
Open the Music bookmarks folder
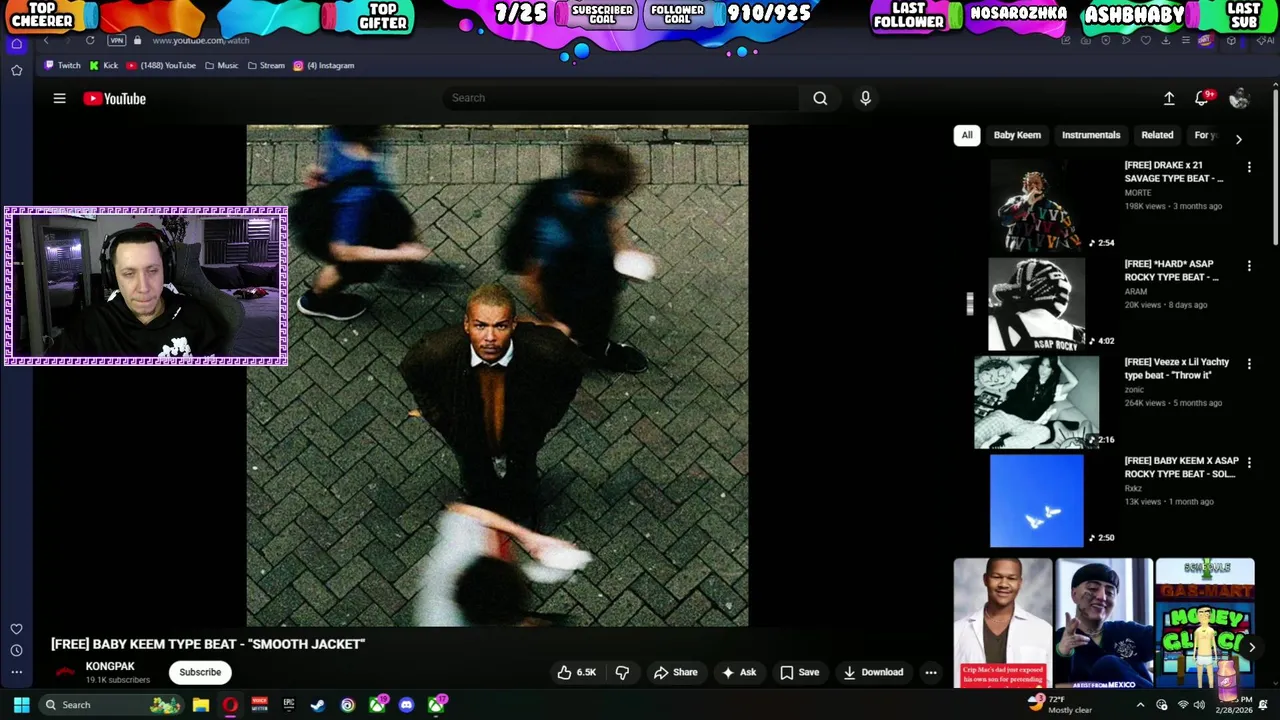[x=222, y=65]
